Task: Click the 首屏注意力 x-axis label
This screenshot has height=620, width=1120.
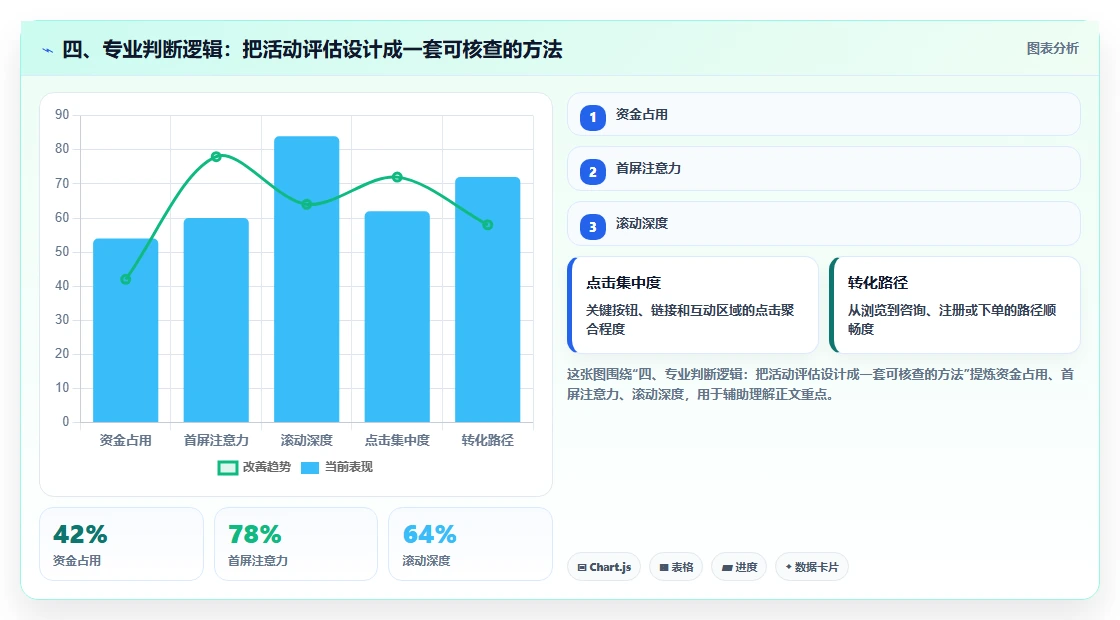Action: point(216,441)
